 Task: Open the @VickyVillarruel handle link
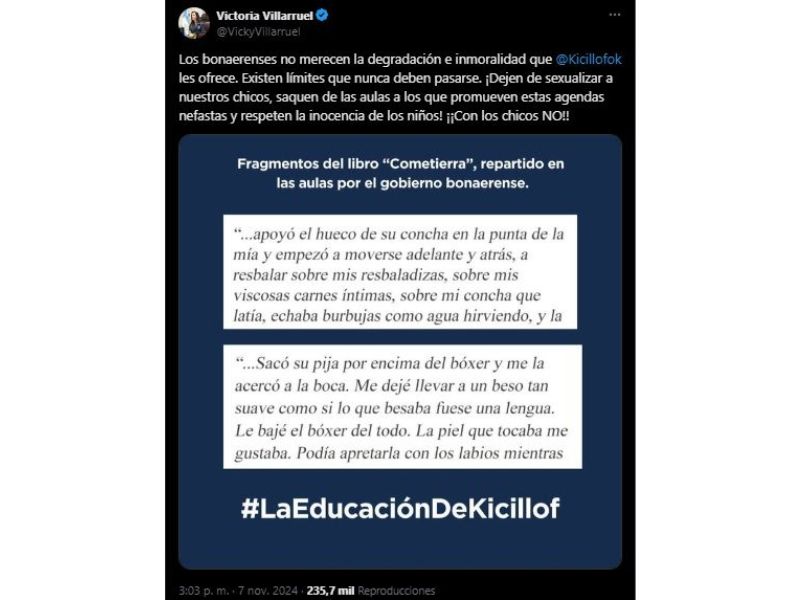(258, 32)
